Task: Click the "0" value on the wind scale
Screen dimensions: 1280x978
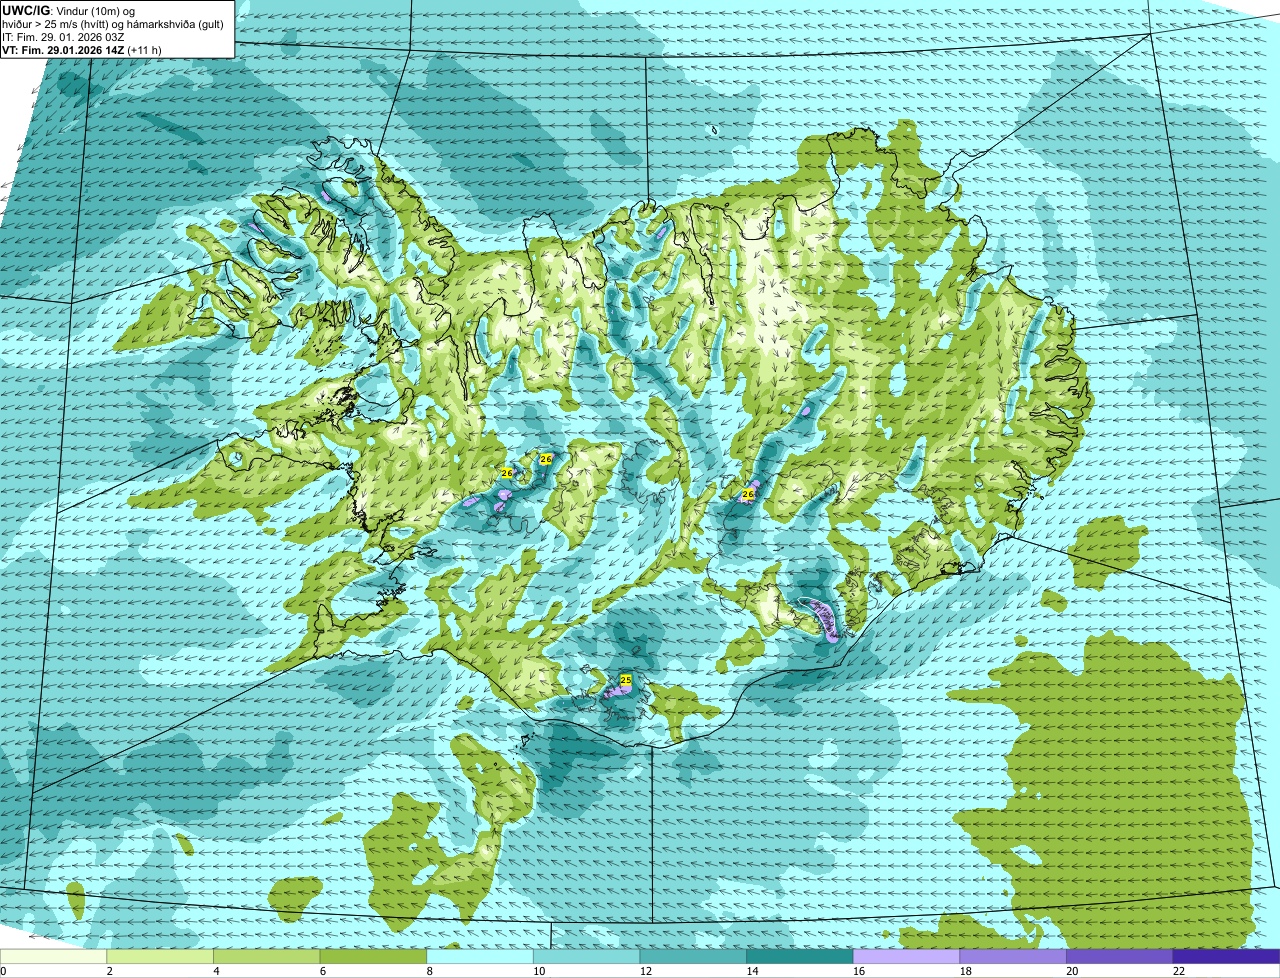Action: (3, 971)
